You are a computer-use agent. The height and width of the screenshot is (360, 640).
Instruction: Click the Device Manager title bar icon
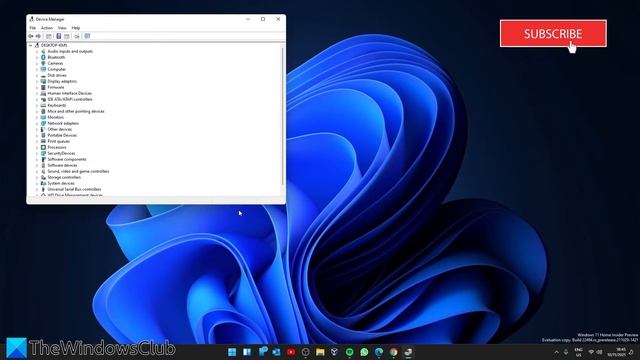(x=31, y=19)
